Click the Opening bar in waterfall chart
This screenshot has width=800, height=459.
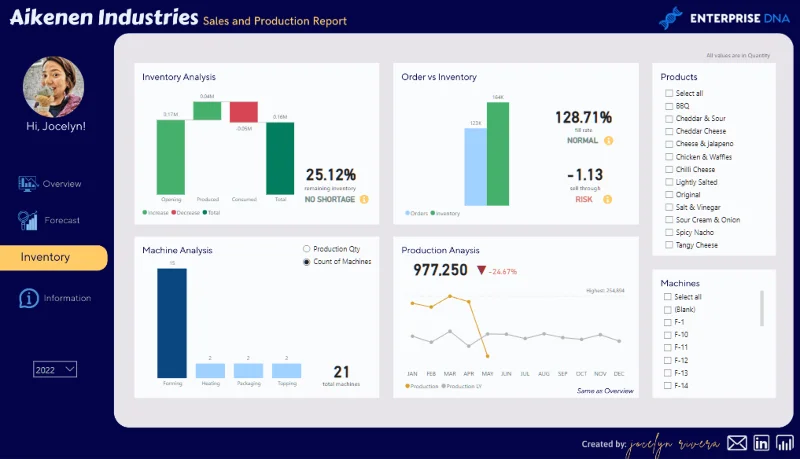click(171, 157)
